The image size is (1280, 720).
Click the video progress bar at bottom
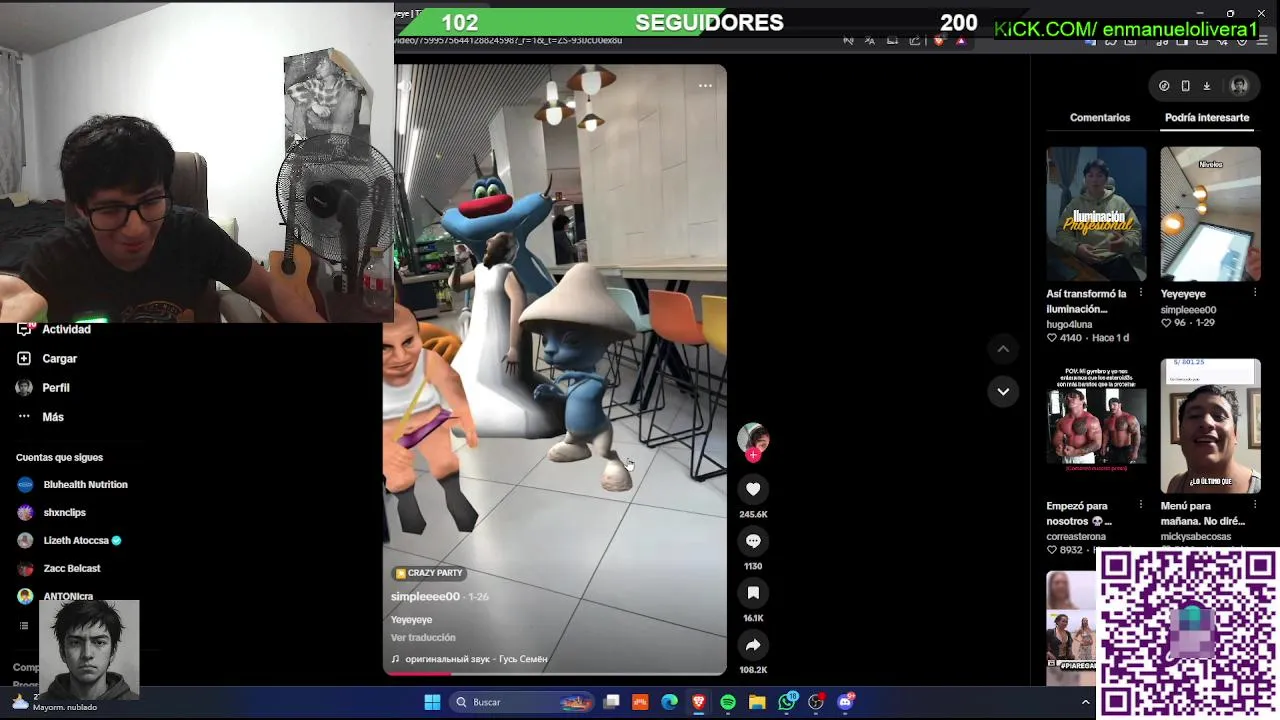(555, 673)
